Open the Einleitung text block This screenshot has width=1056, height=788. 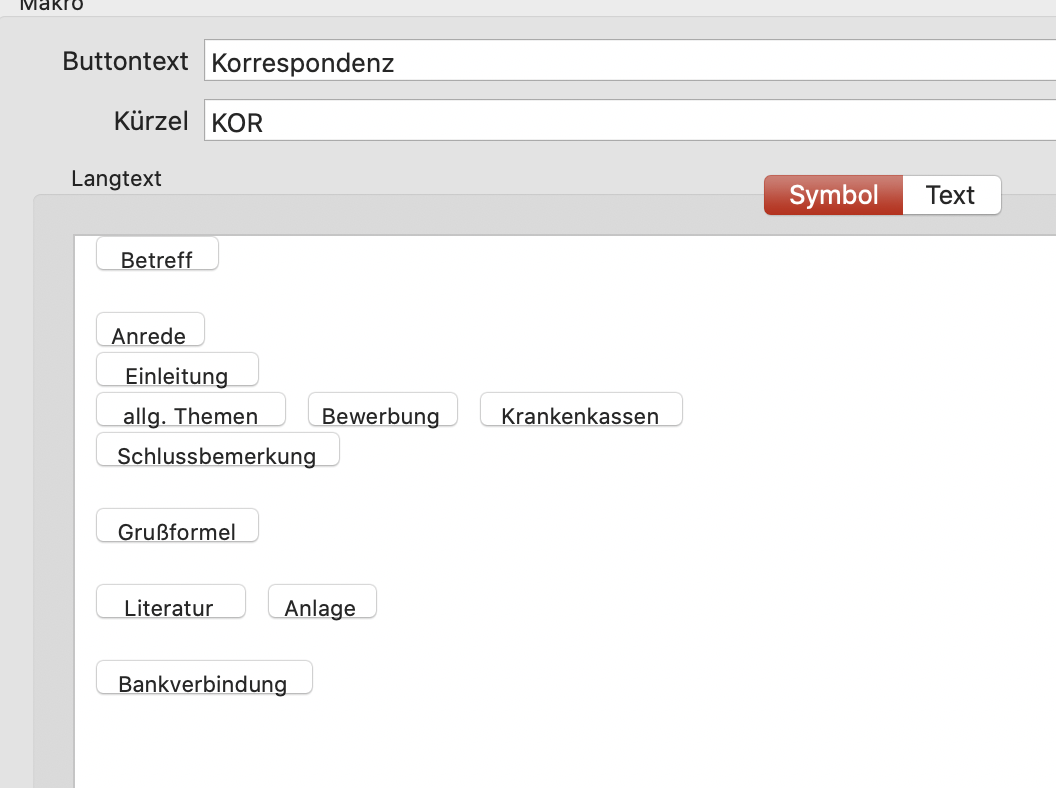coord(177,370)
